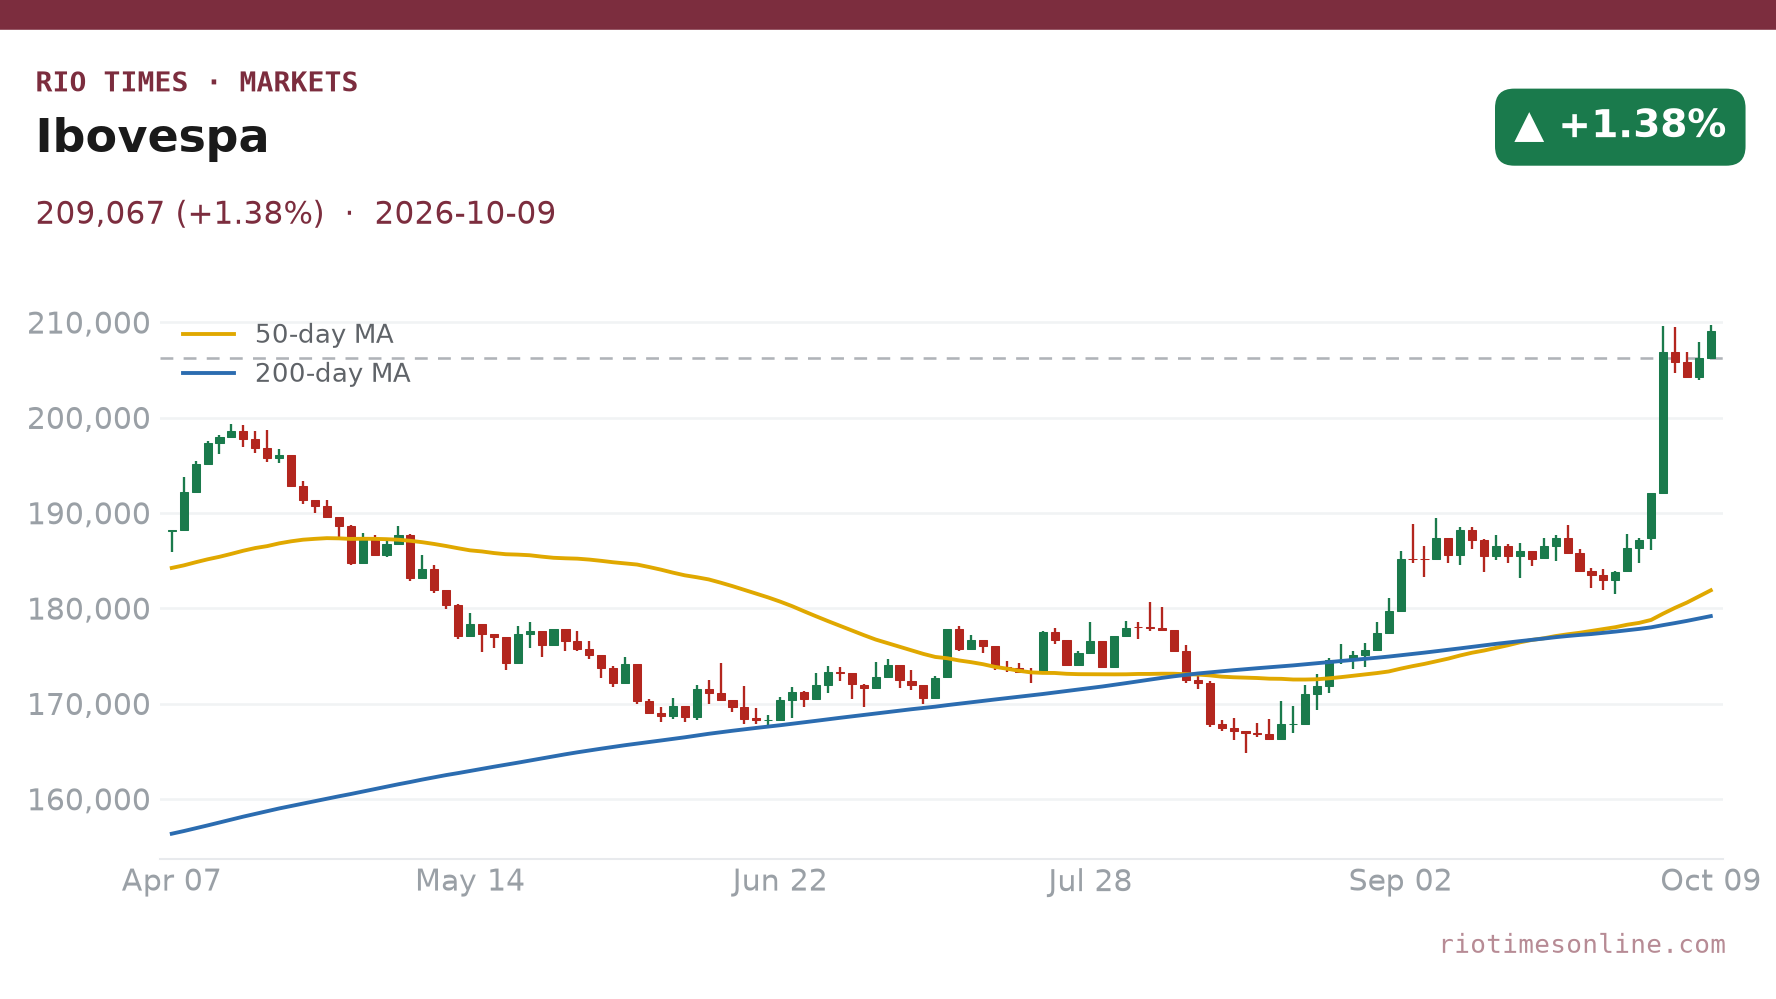
Task: Click the yellow 50-day MA legend swatch
Action: click(x=209, y=334)
